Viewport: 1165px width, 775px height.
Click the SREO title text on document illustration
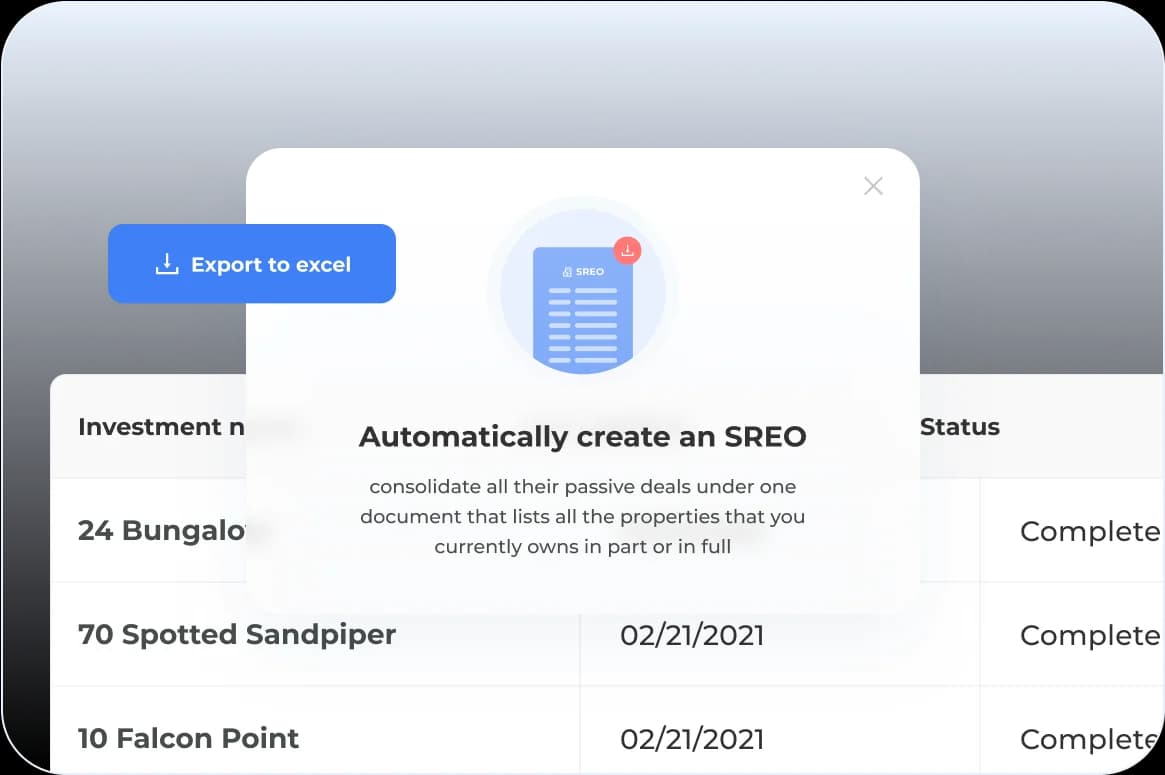[590, 272]
